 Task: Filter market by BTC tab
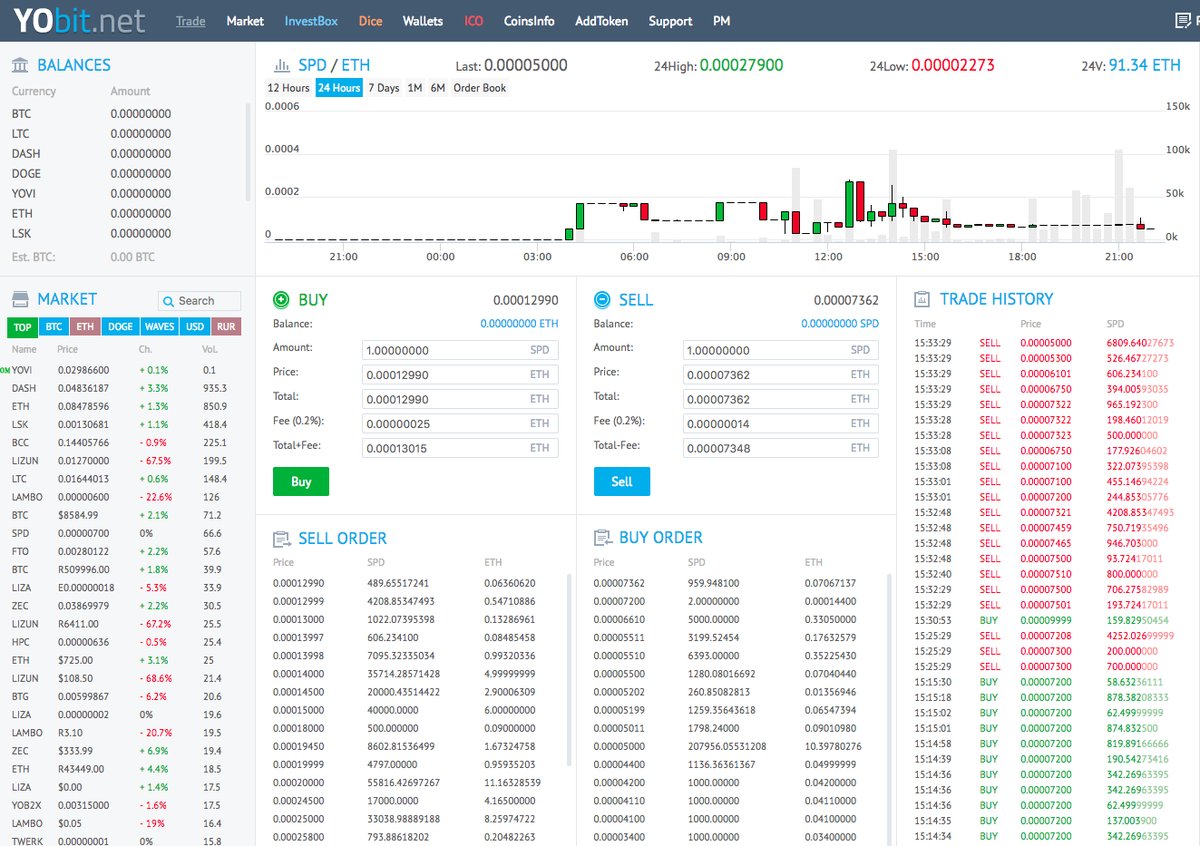click(54, 327)
